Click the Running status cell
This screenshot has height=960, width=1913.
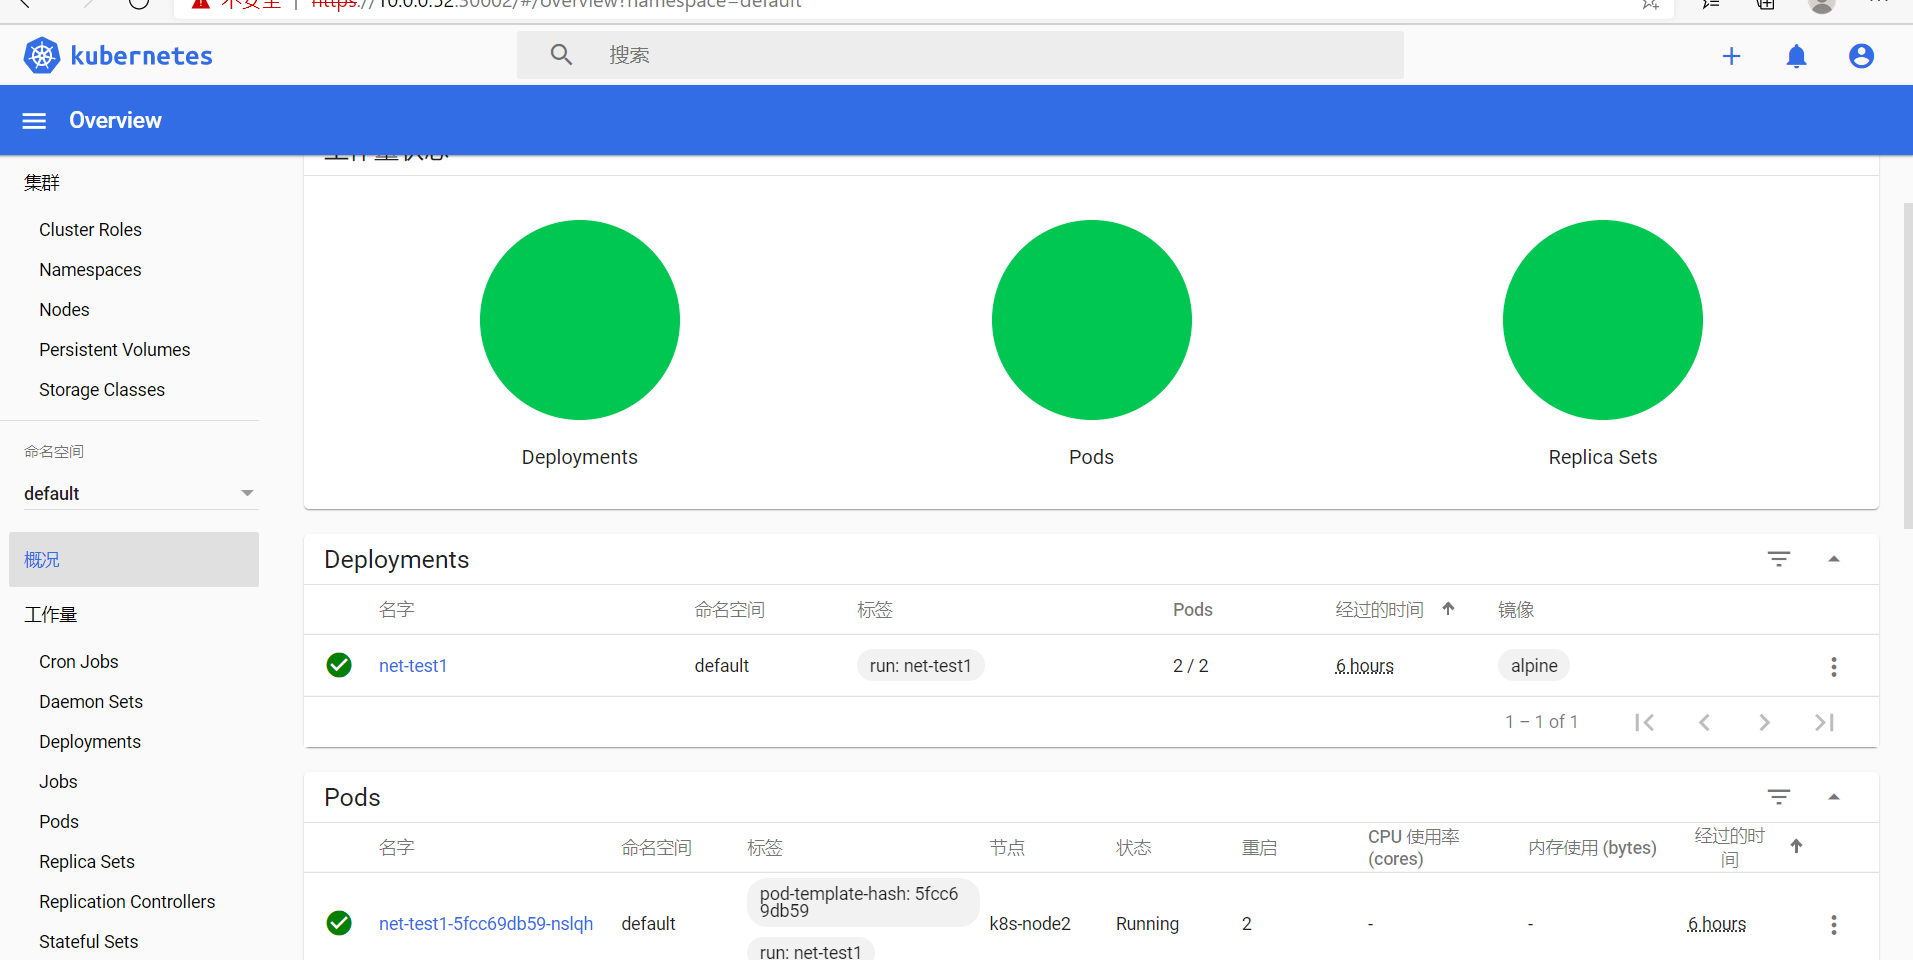coord(1147,924)
